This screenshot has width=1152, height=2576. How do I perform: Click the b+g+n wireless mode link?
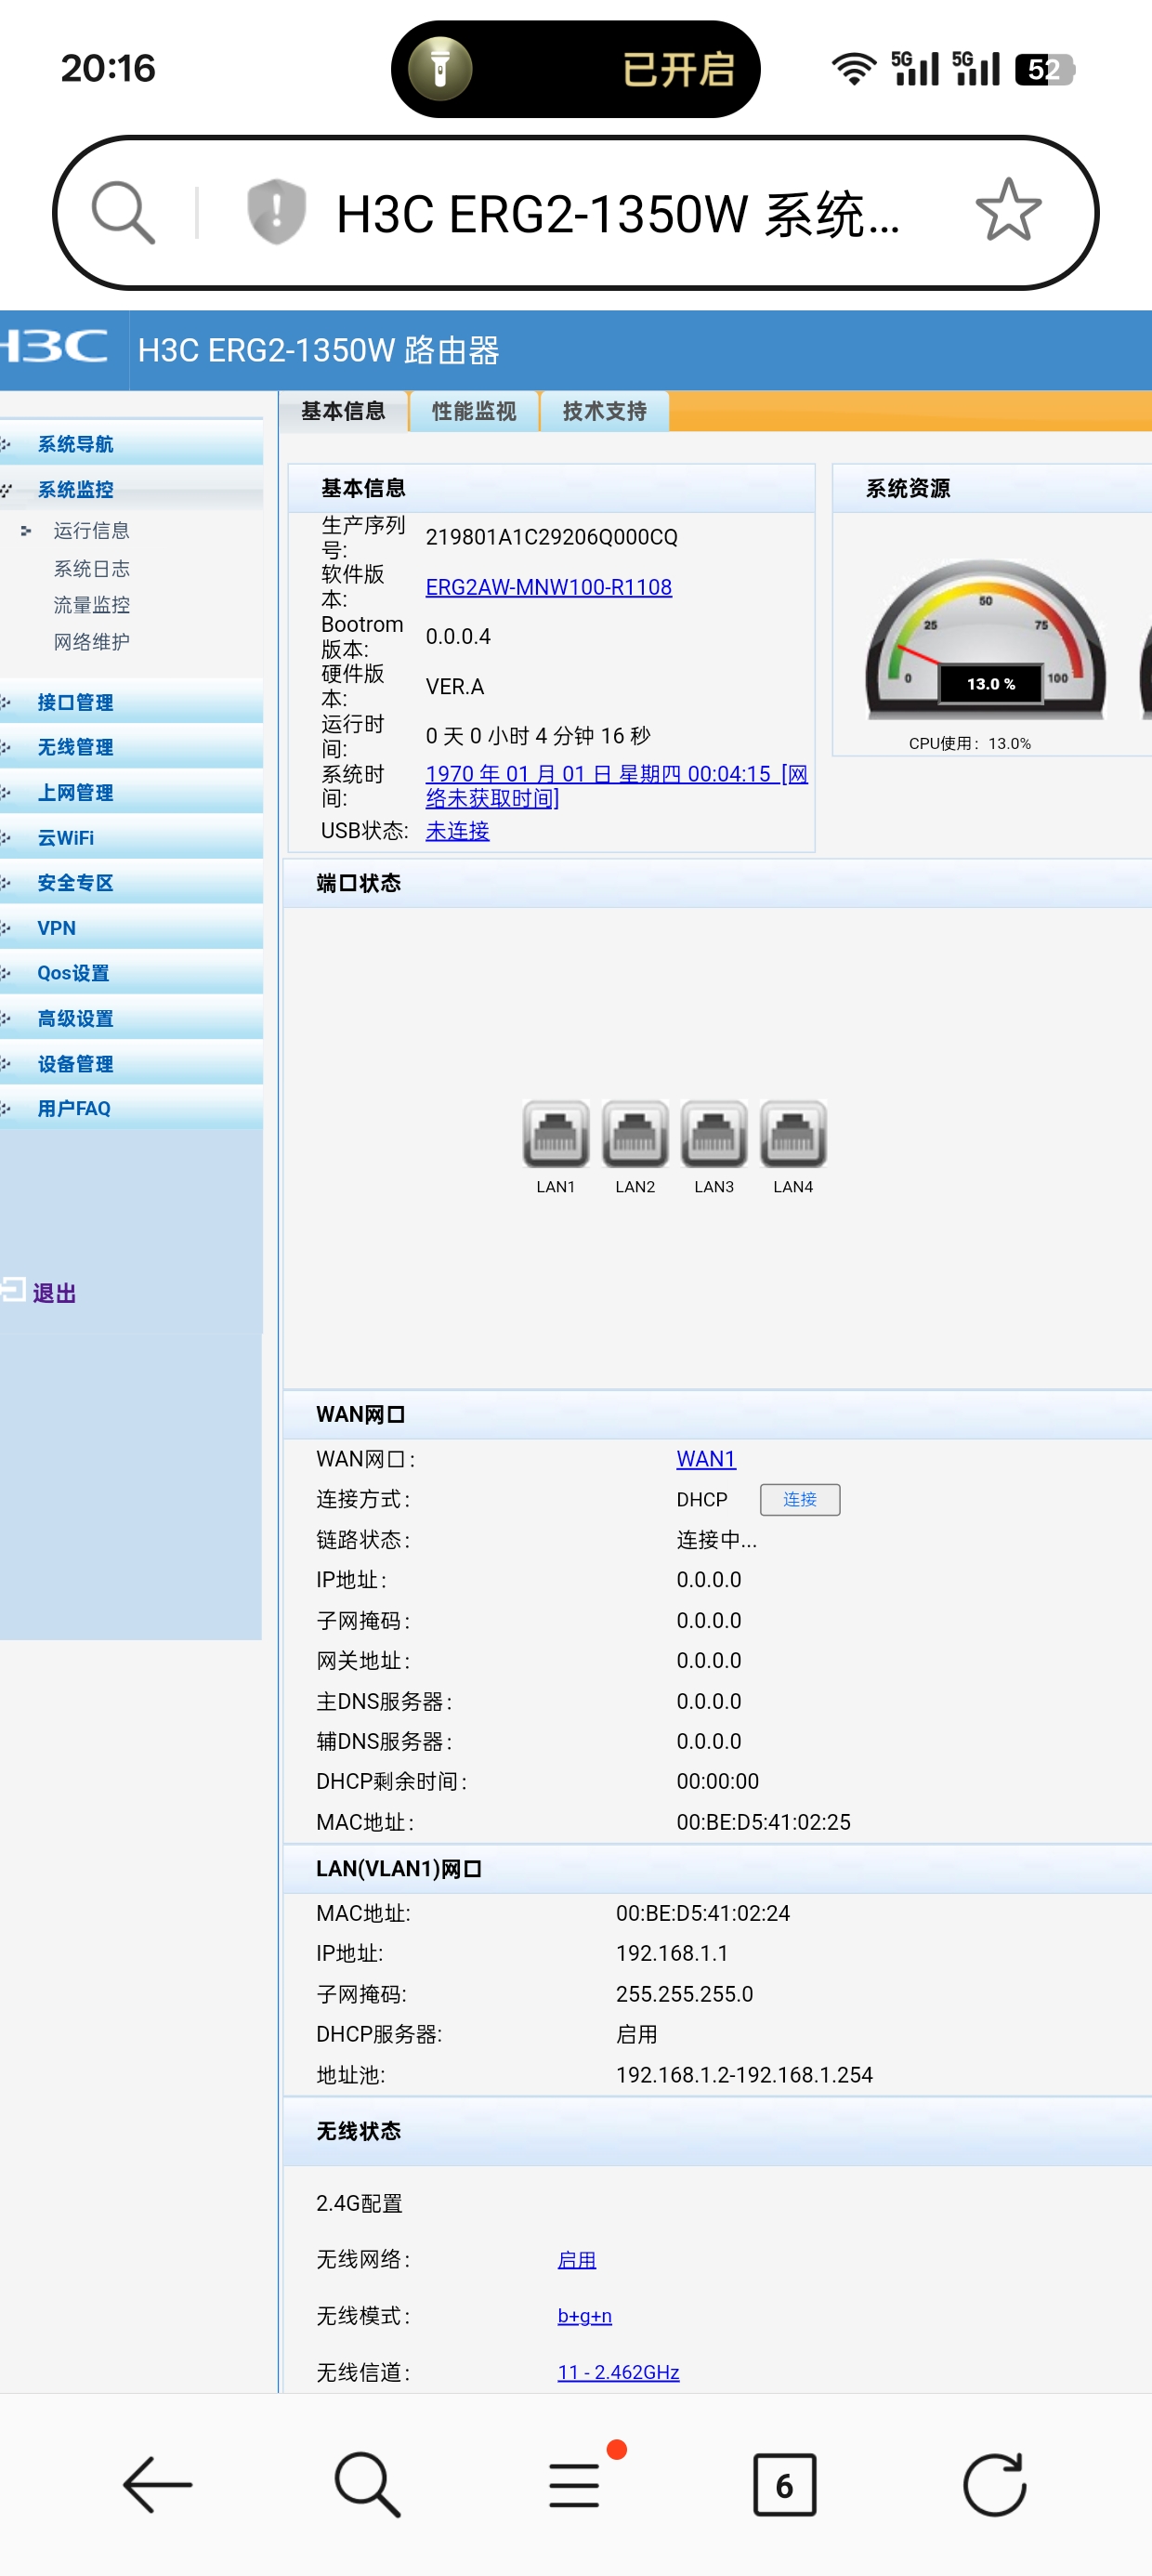click(x=584, y=2315)
